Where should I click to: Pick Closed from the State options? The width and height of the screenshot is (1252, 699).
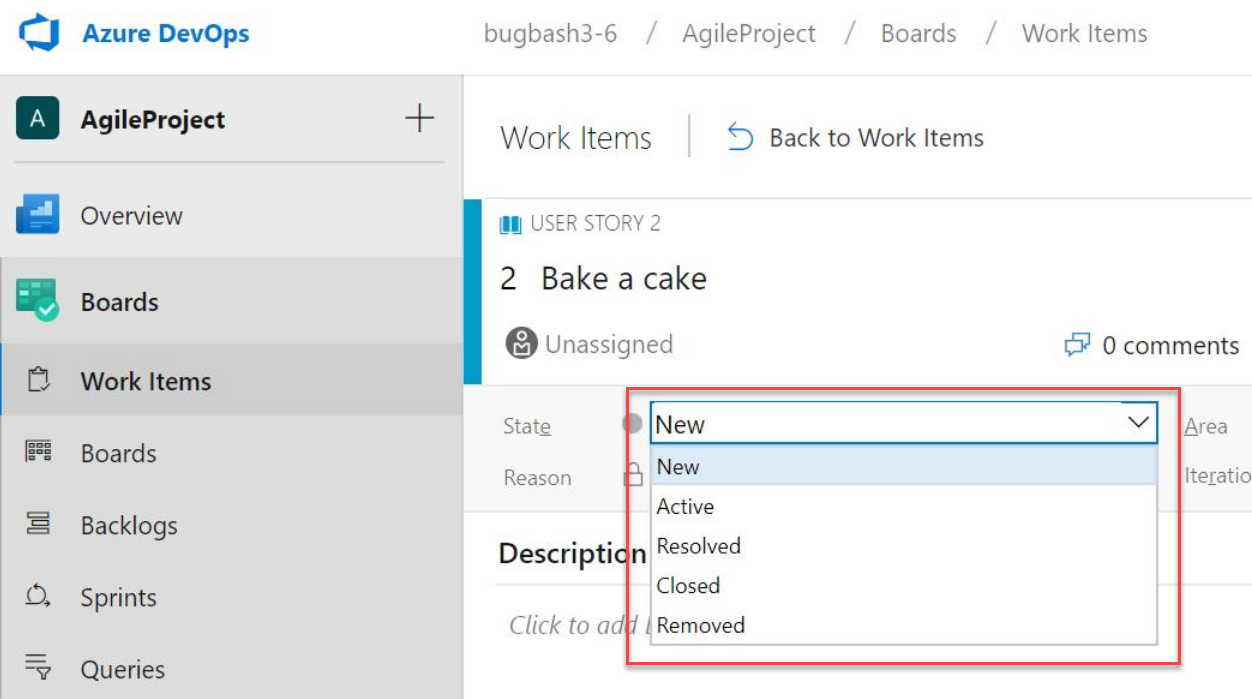(x=688, y=586)
